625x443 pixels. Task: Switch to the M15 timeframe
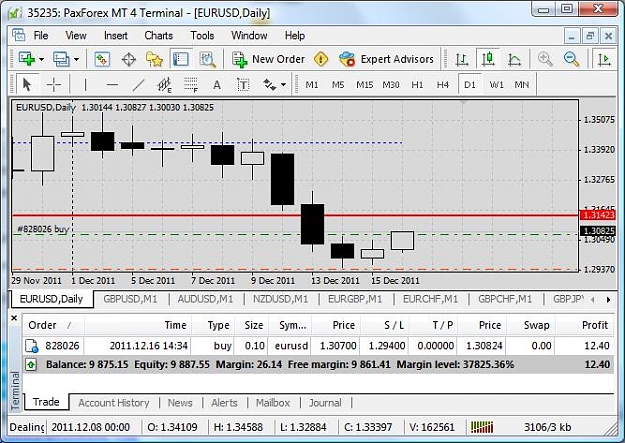(x=364, y=85)
